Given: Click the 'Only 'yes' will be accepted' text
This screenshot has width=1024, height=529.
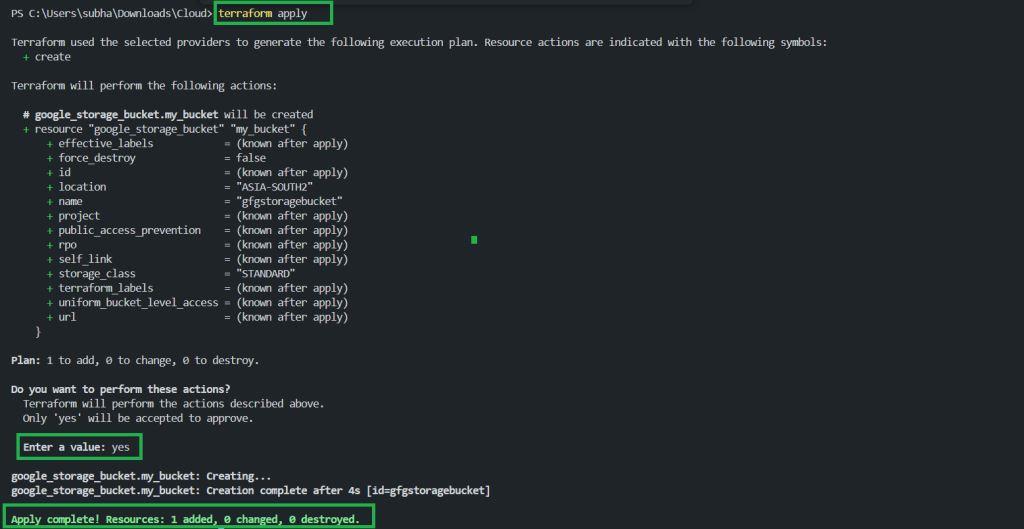Looking at the screenshot, I should pos(138,418).
